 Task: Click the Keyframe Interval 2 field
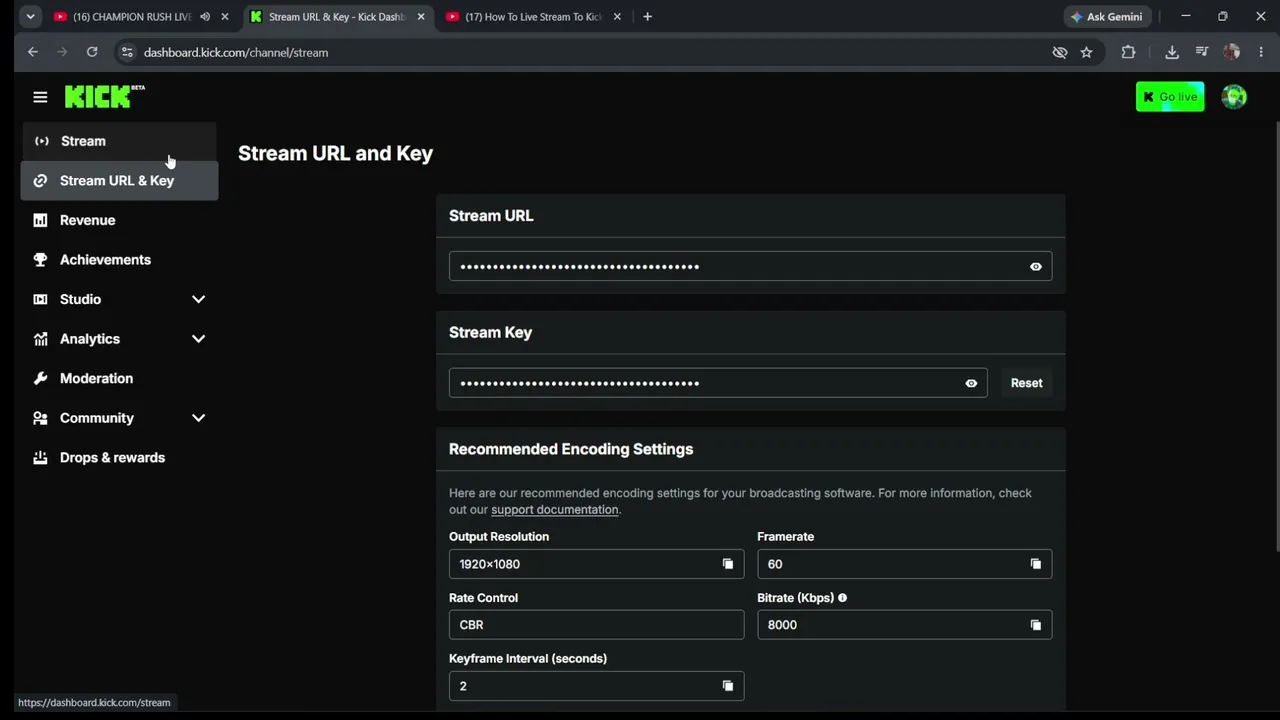596,686
